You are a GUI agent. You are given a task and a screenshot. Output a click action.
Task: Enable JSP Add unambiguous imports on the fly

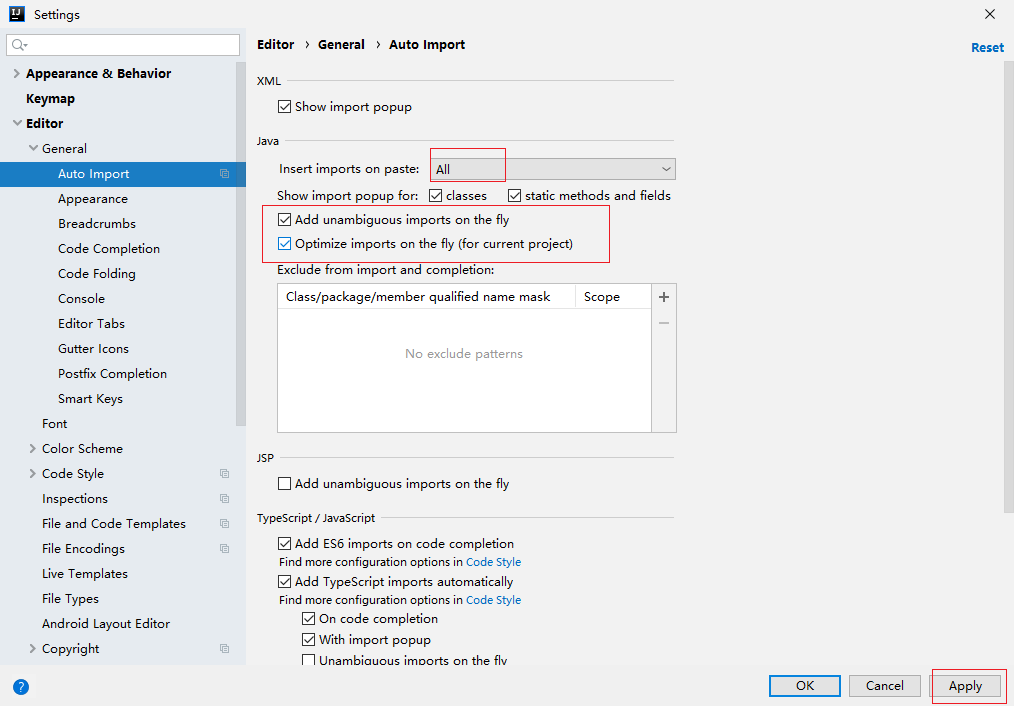(285, 484)
